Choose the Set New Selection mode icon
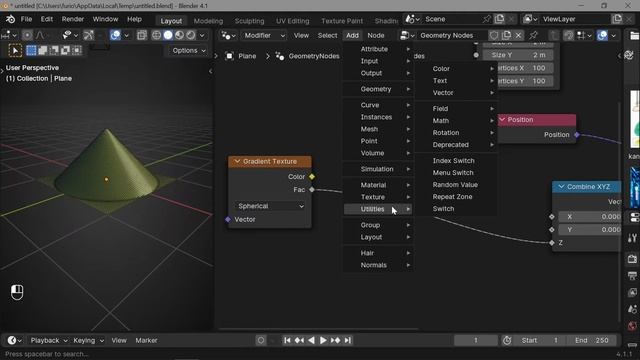Screen dimensions: 640x360 pyautogui.click(x=31, y=51)
